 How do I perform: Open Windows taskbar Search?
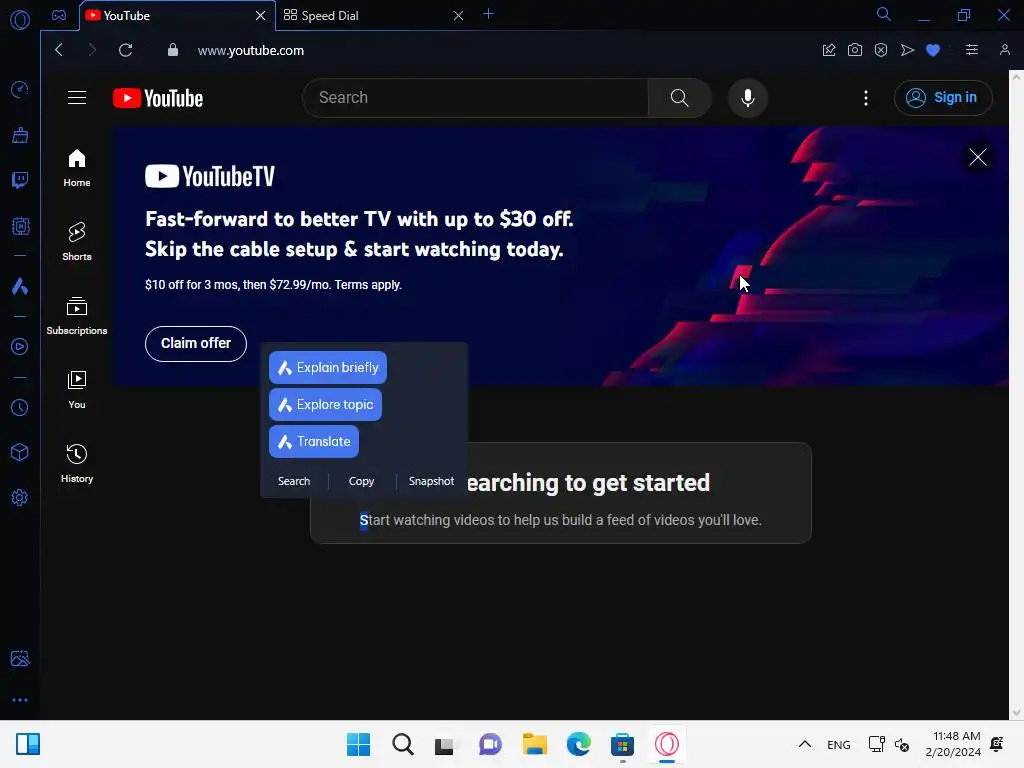point(402,744)
